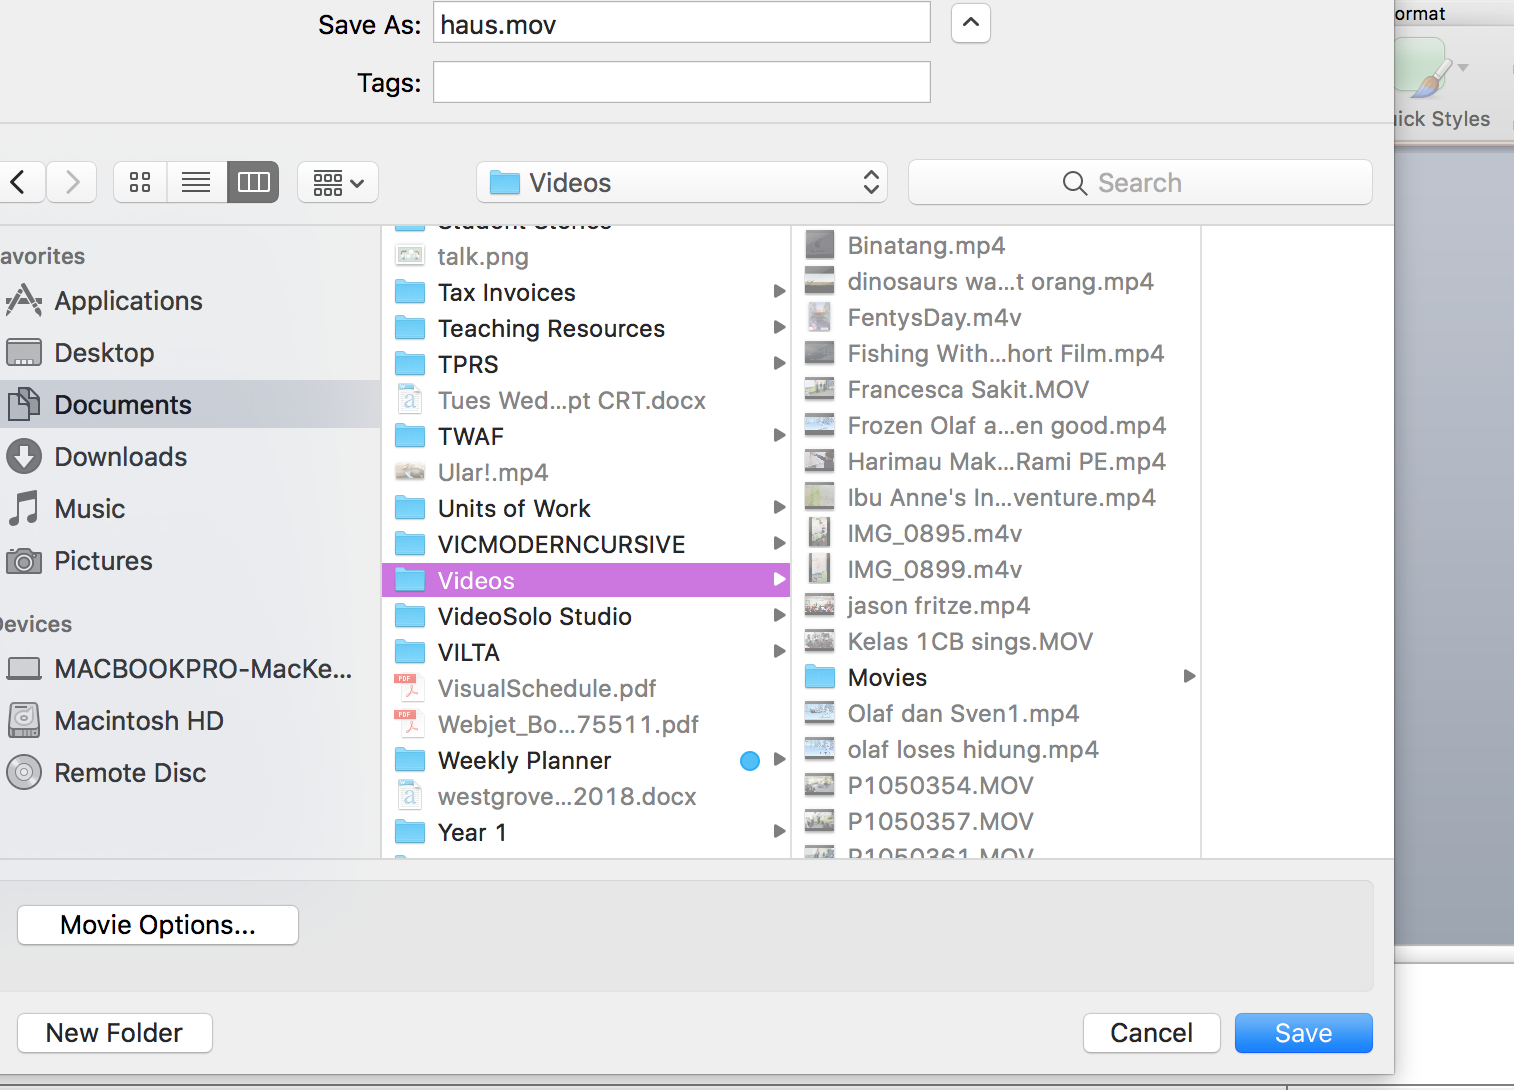Select Pictures in the sidebar
Viewport: 1514px width, 1090px height.
click(103, 561)
